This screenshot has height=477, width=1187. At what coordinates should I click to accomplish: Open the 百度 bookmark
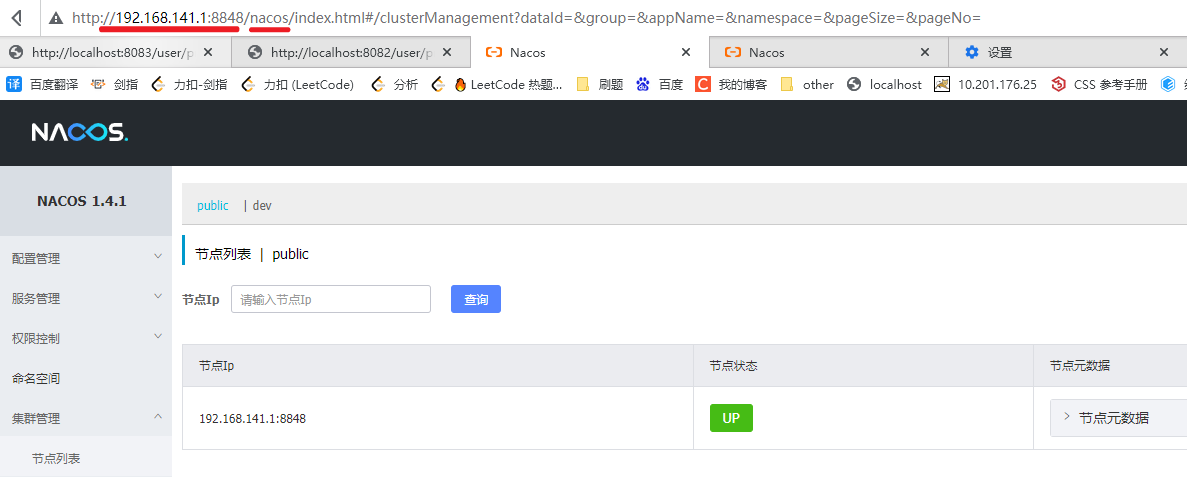pos(659,84)
